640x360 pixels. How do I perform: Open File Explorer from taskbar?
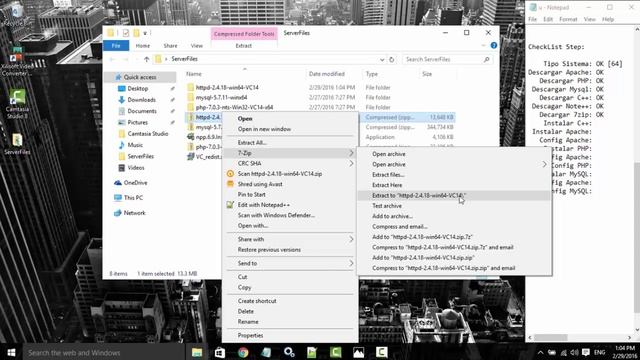(x=197, y=352)
